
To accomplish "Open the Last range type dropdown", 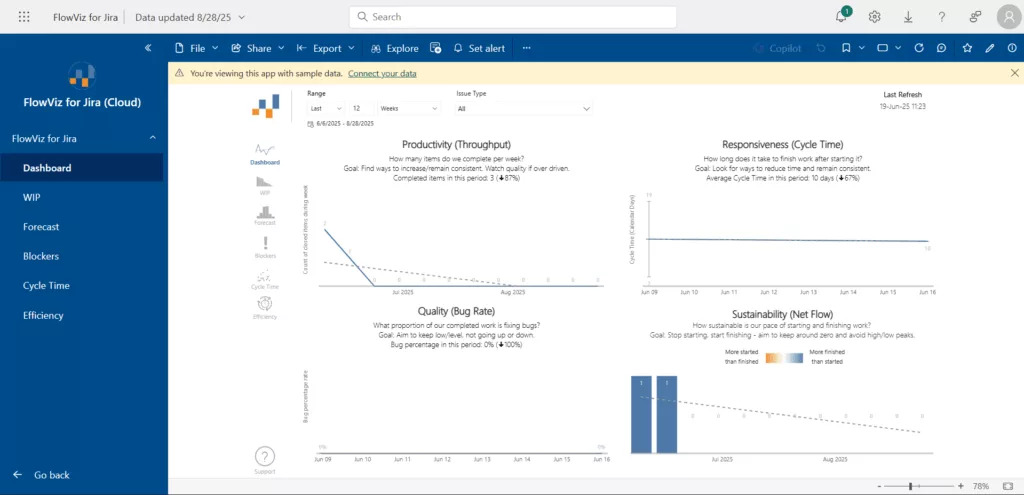I will [326, 108].
